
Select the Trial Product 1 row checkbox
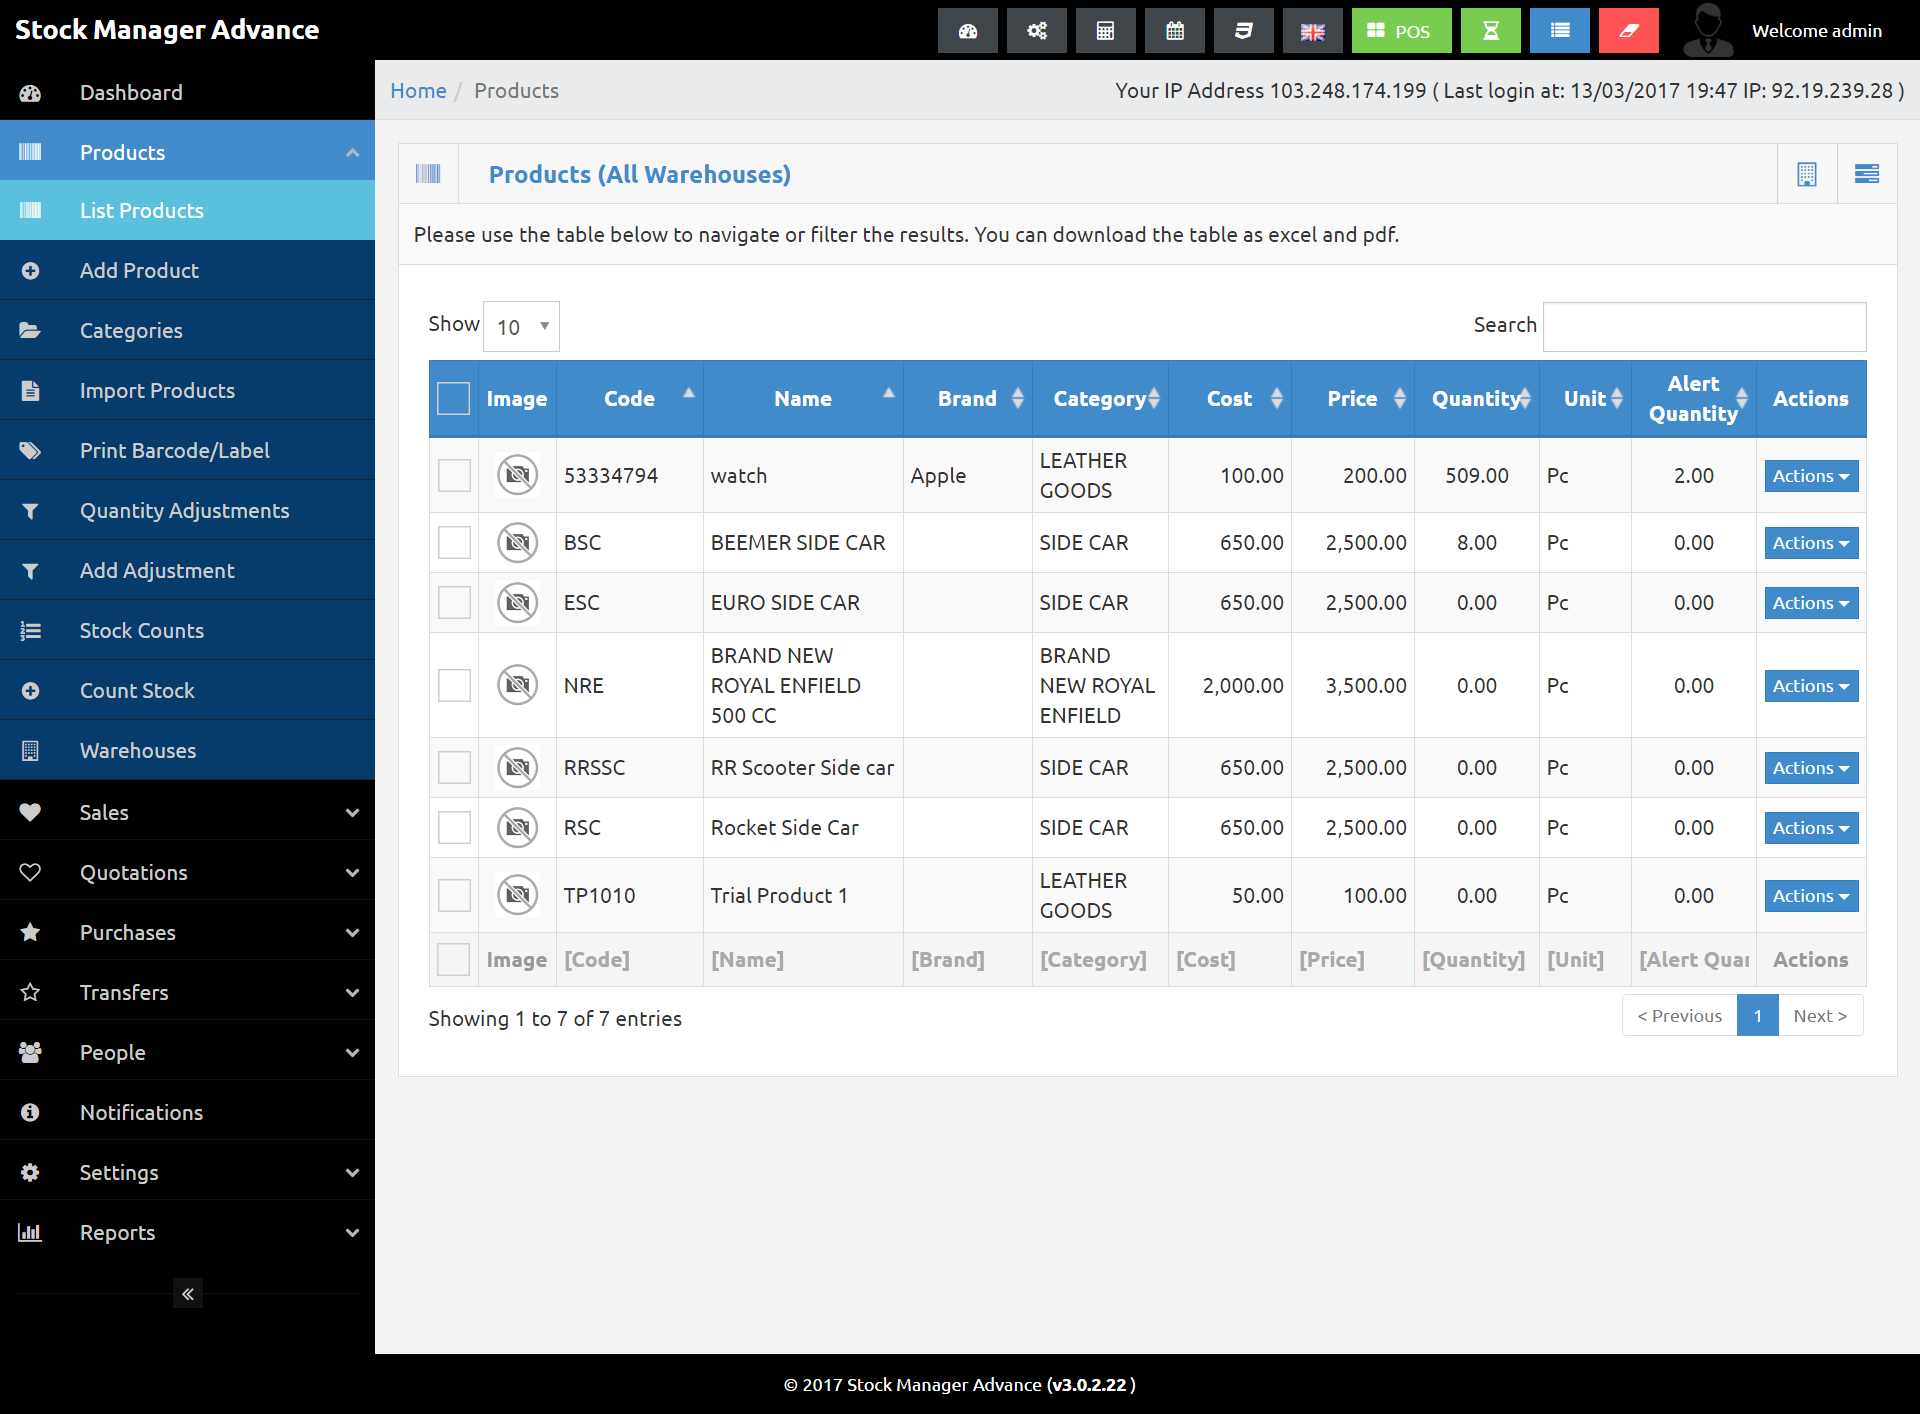454,895
